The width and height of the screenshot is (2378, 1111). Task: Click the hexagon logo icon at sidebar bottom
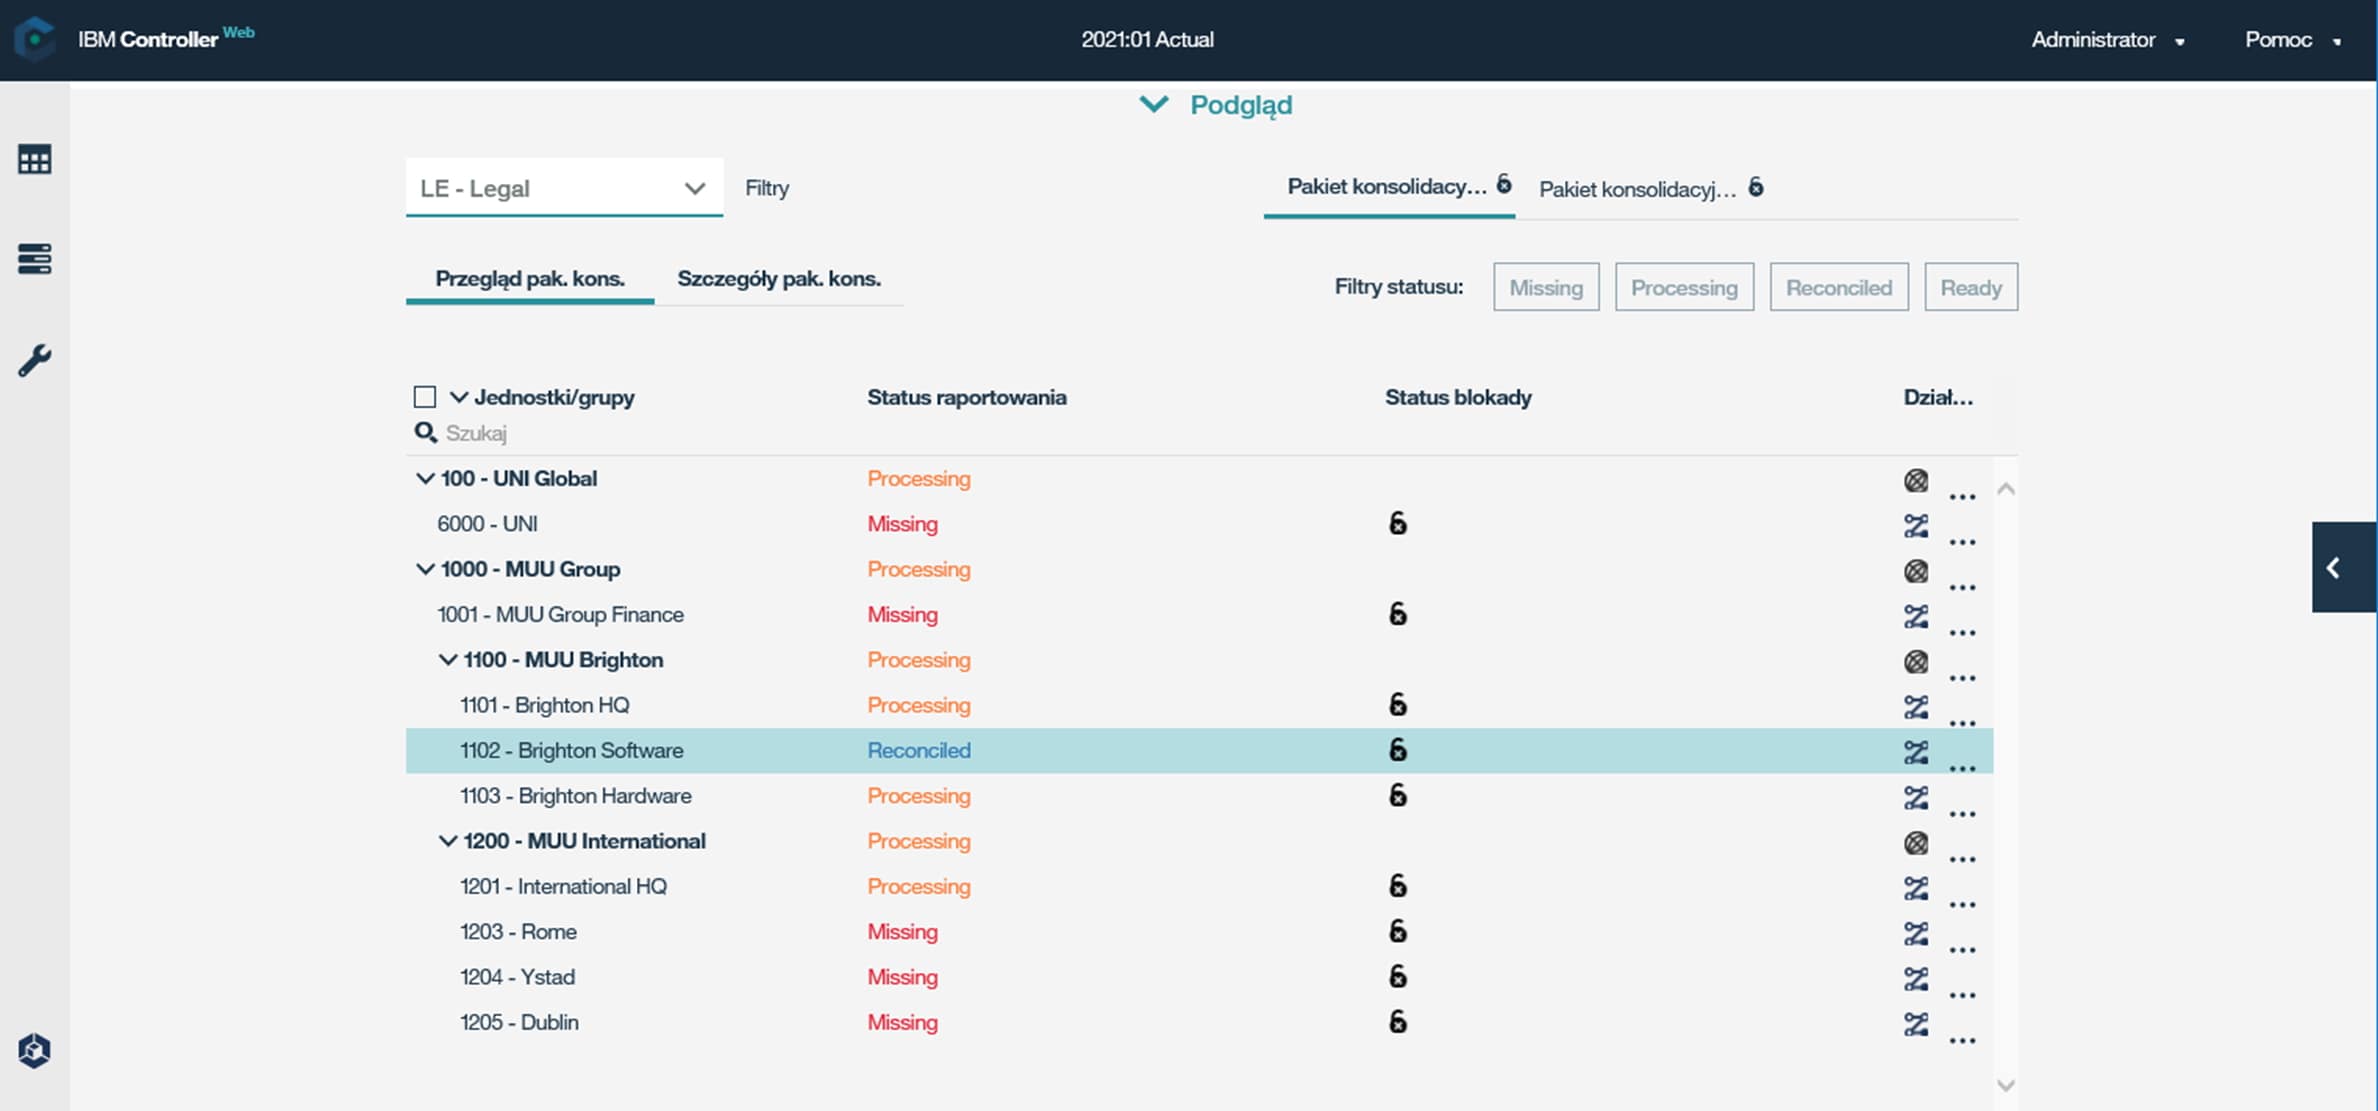pos(34,1050)
